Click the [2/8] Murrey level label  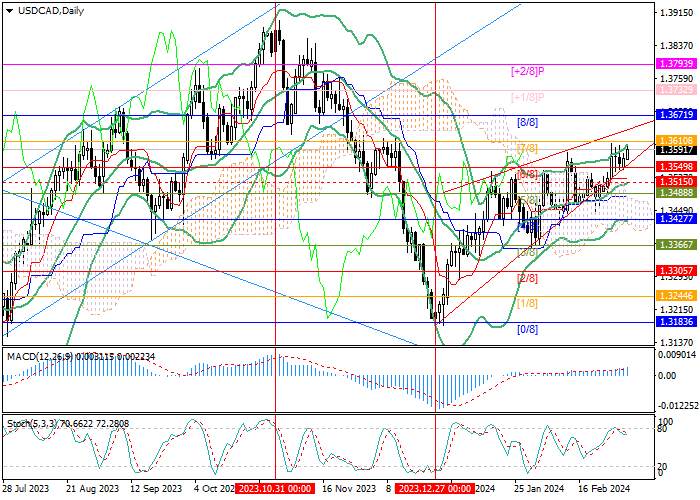coord(527,278)
